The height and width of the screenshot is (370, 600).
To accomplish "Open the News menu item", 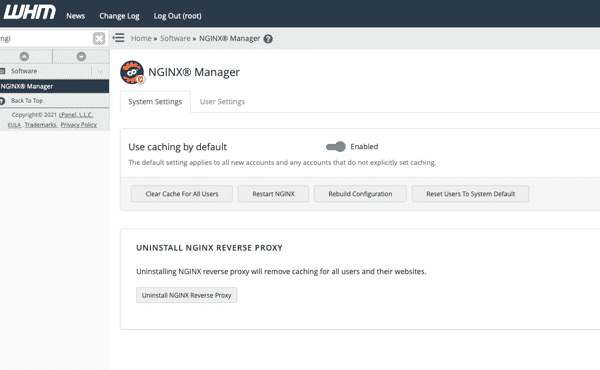I will coord(75,16).
